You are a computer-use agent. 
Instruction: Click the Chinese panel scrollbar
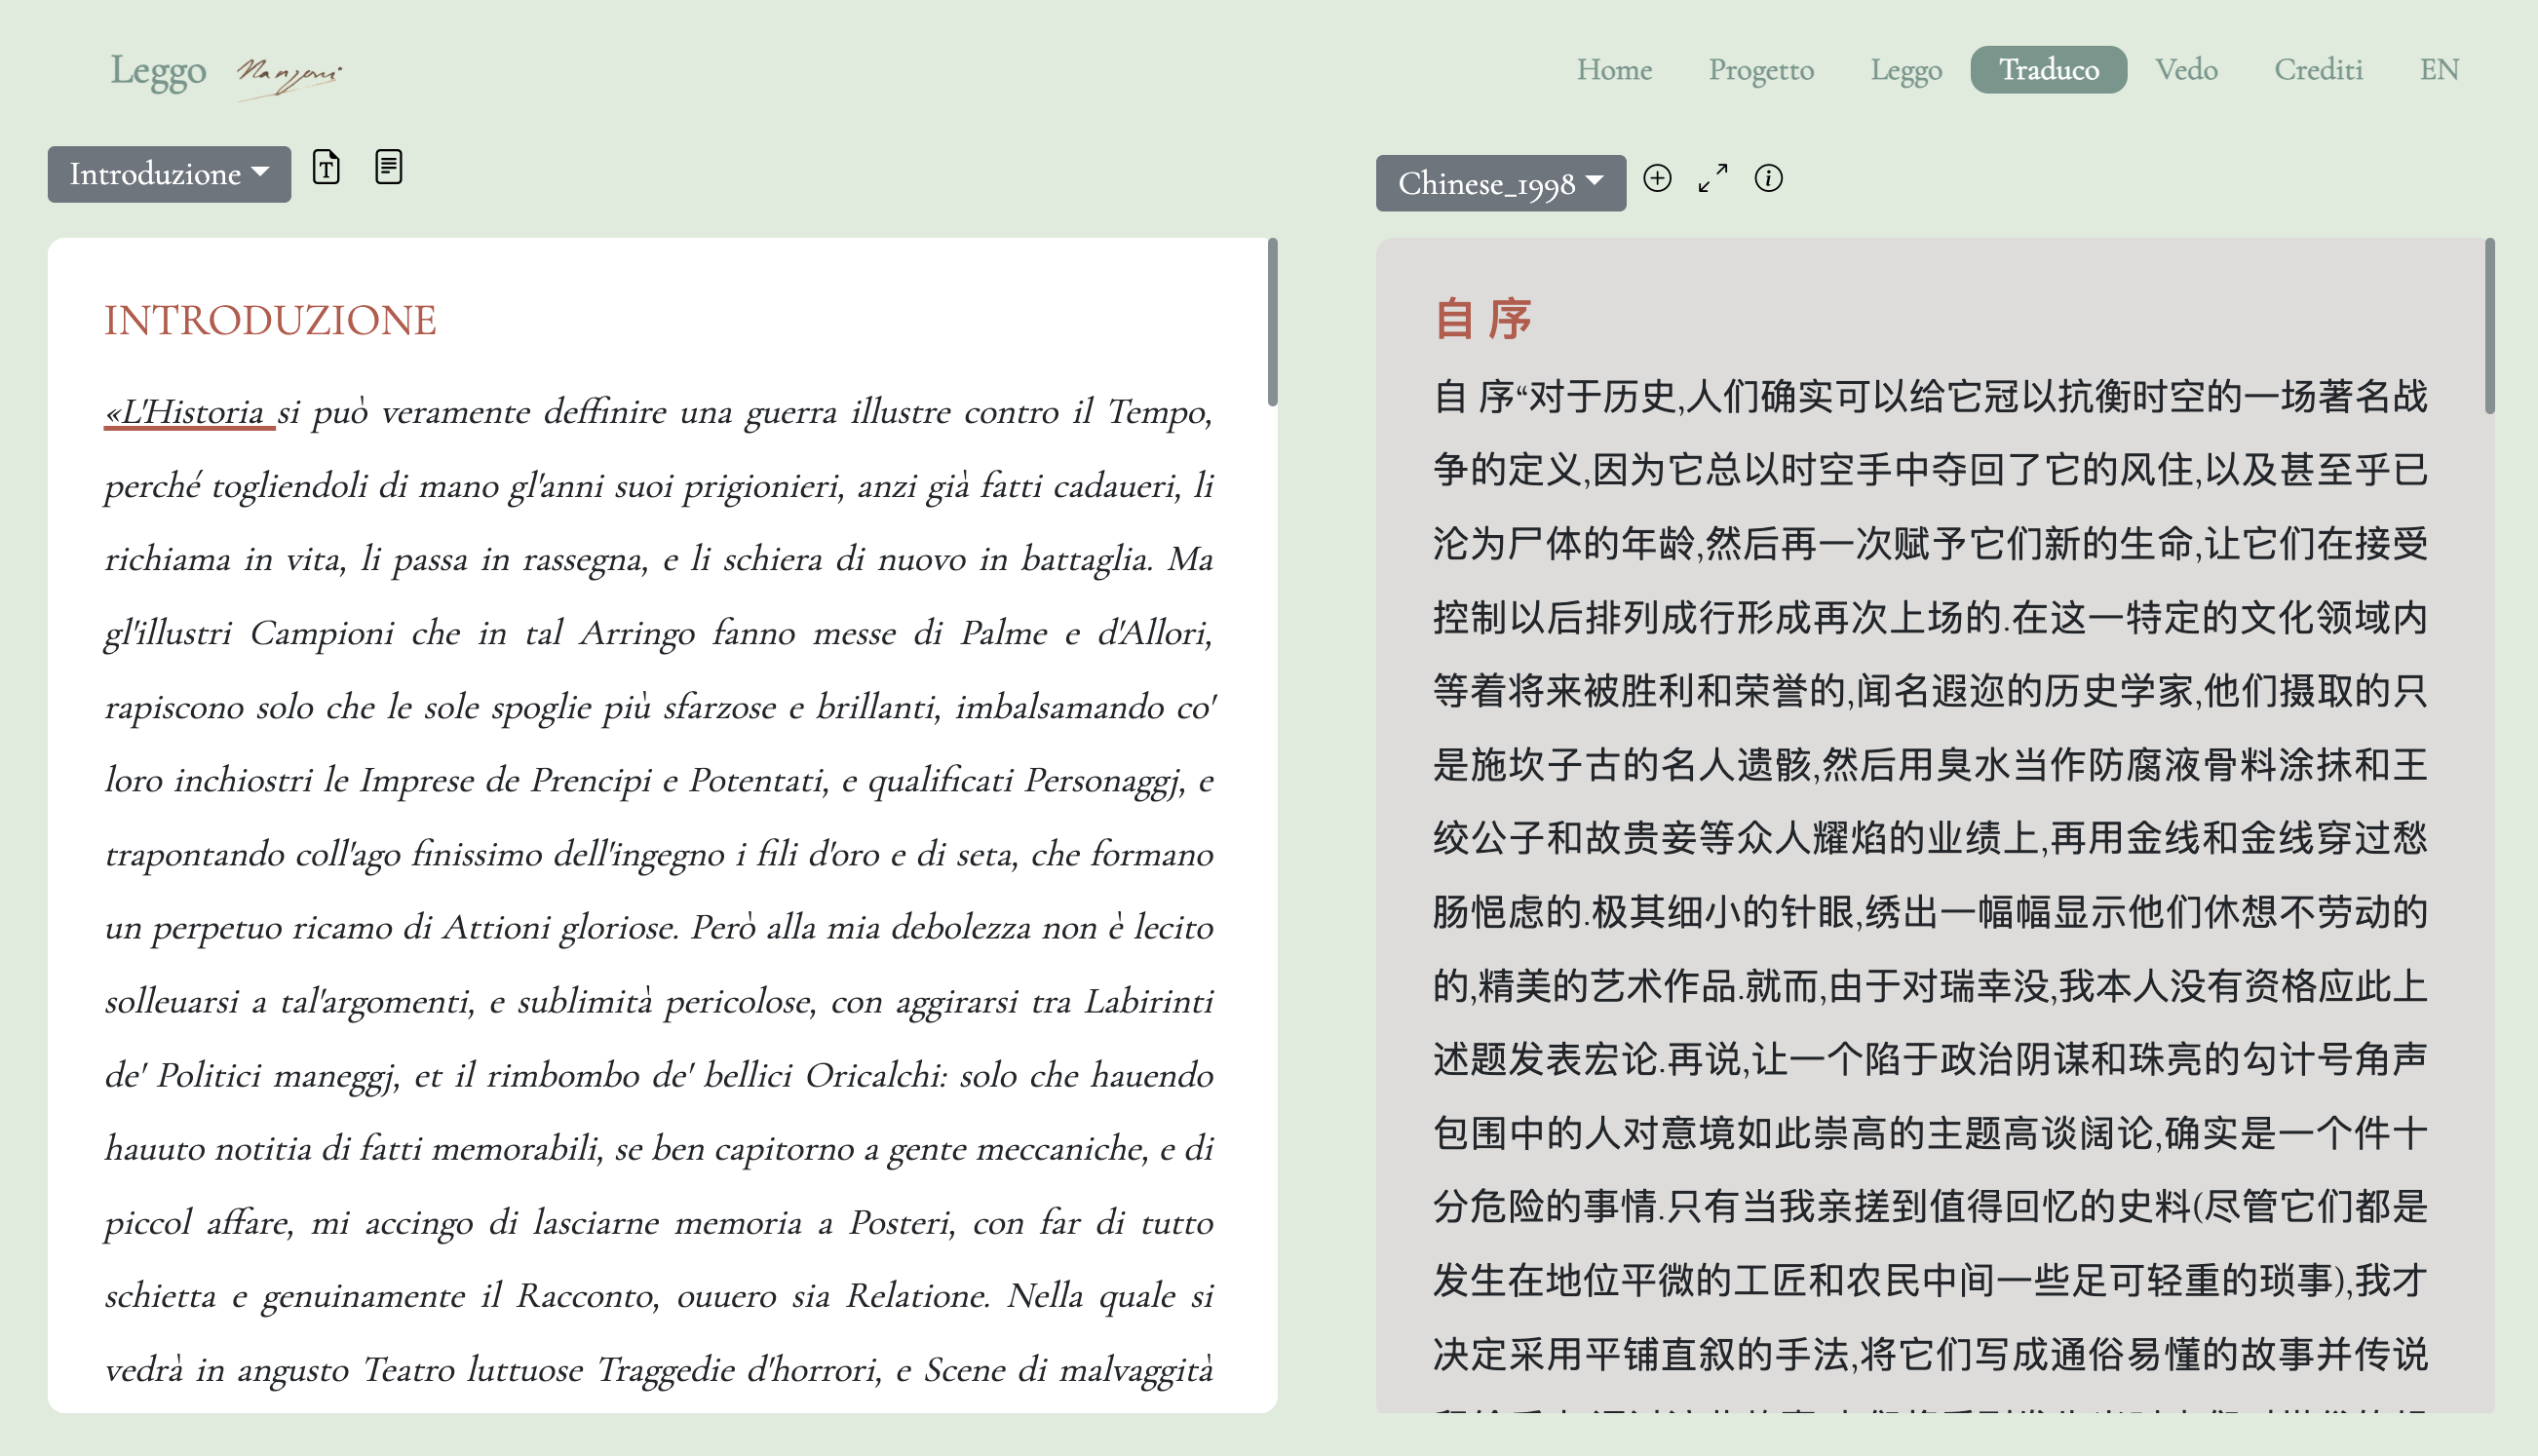coord(2489,326)
